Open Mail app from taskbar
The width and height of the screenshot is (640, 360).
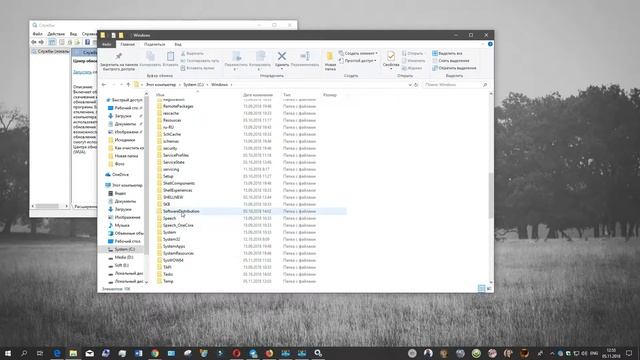pos(89,353)
